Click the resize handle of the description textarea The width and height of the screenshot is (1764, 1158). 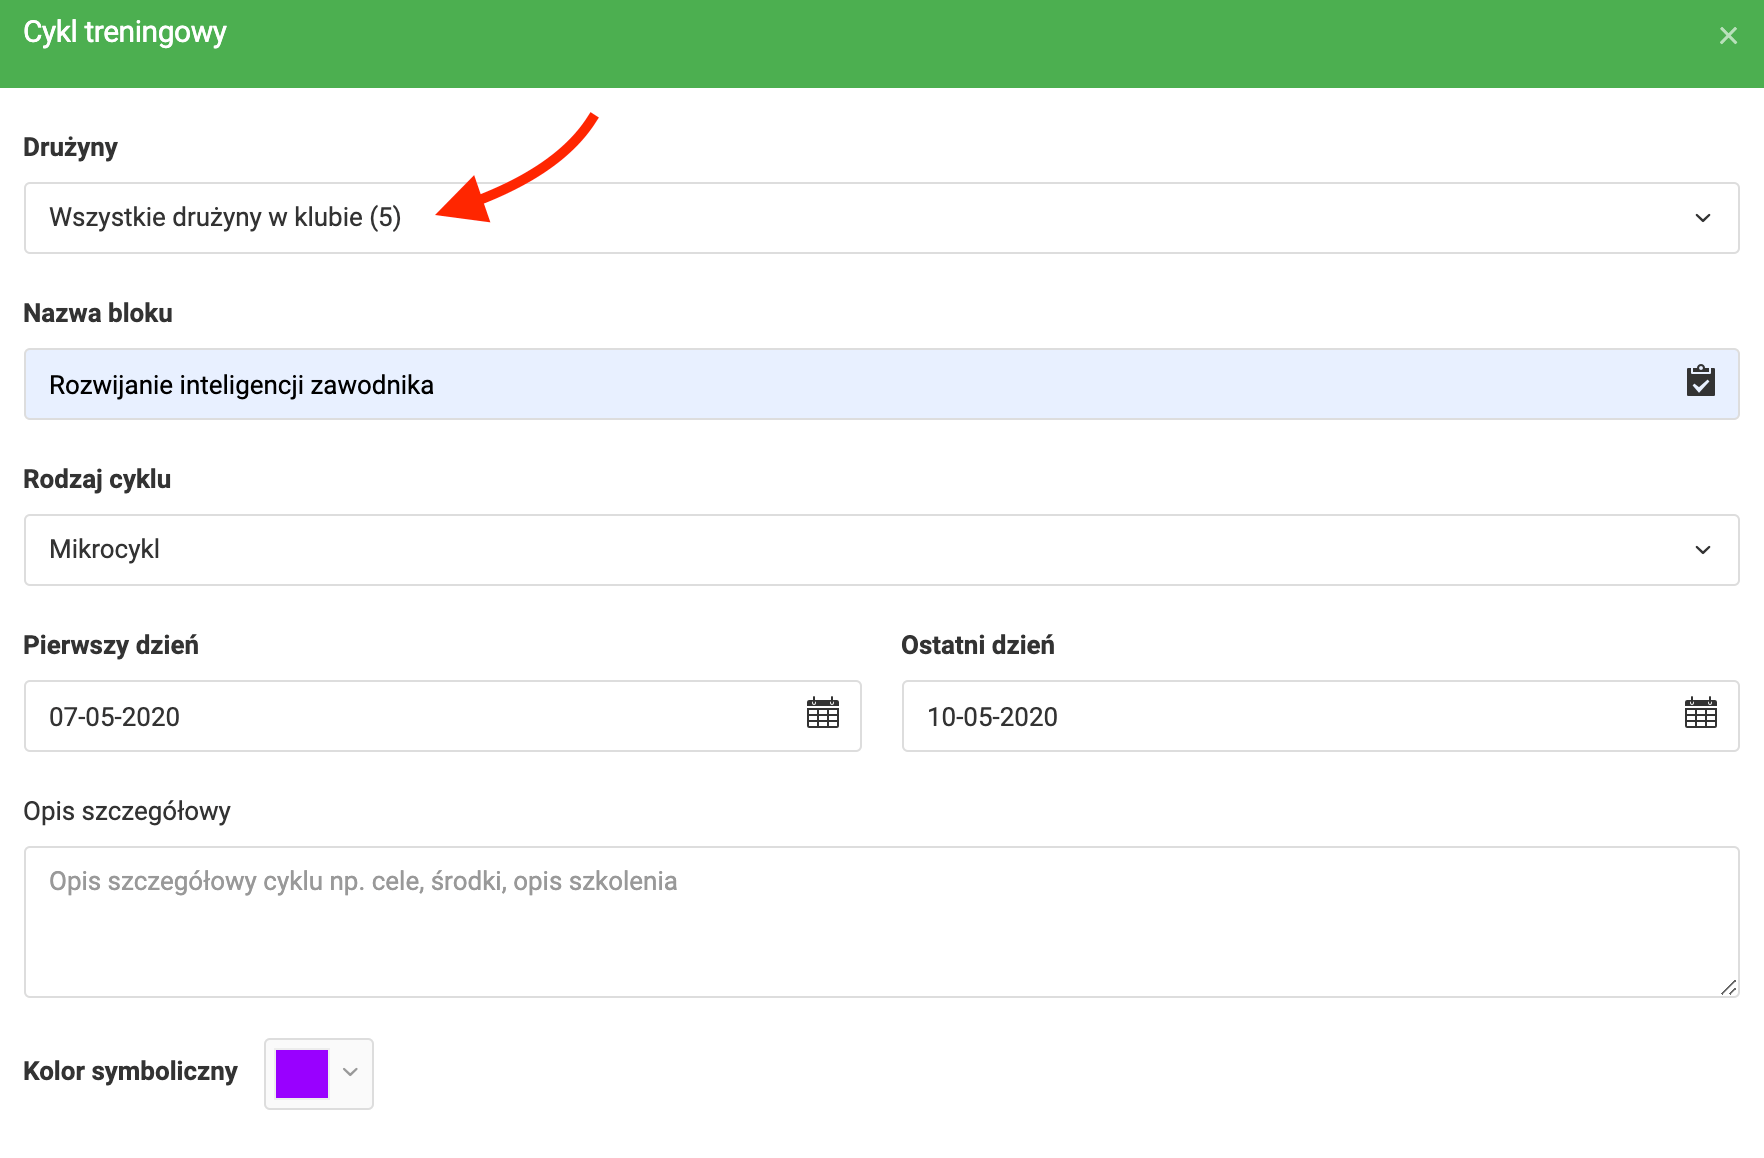(x=1728, y=987)
